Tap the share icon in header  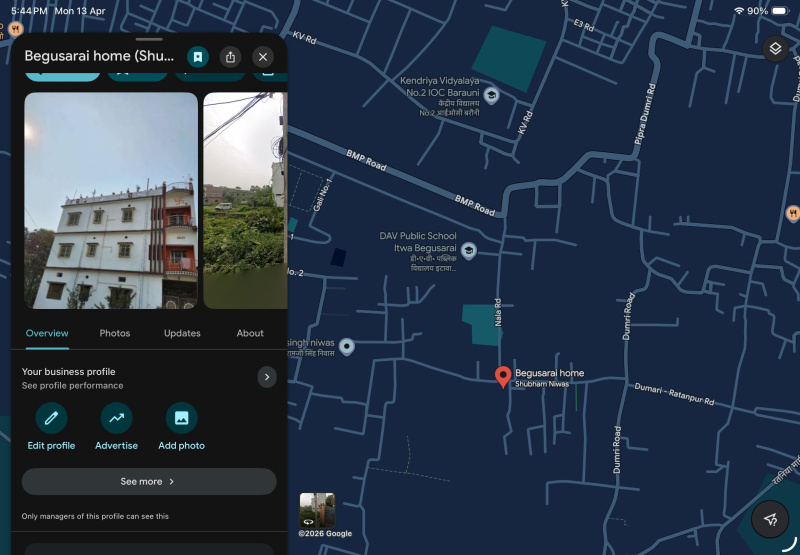pyautogui.click(x=231, y=57)
